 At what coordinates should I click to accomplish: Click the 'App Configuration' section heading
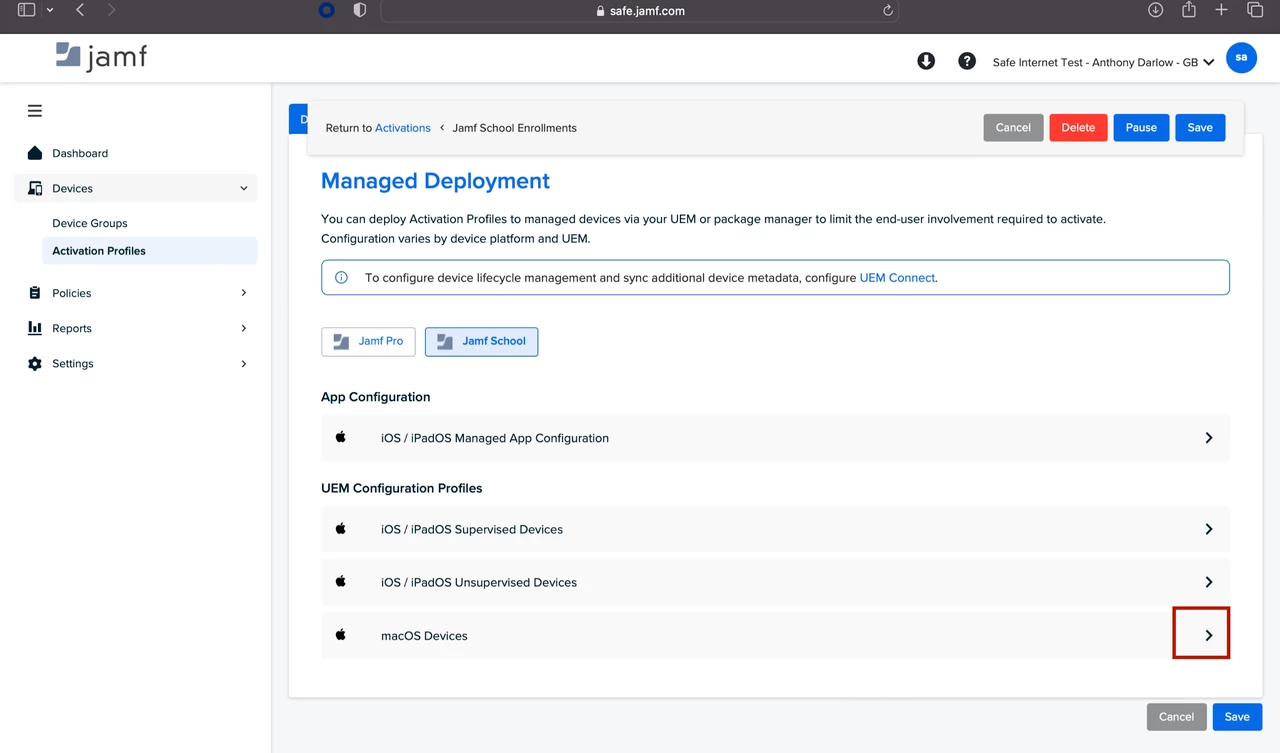pos(376,397)
